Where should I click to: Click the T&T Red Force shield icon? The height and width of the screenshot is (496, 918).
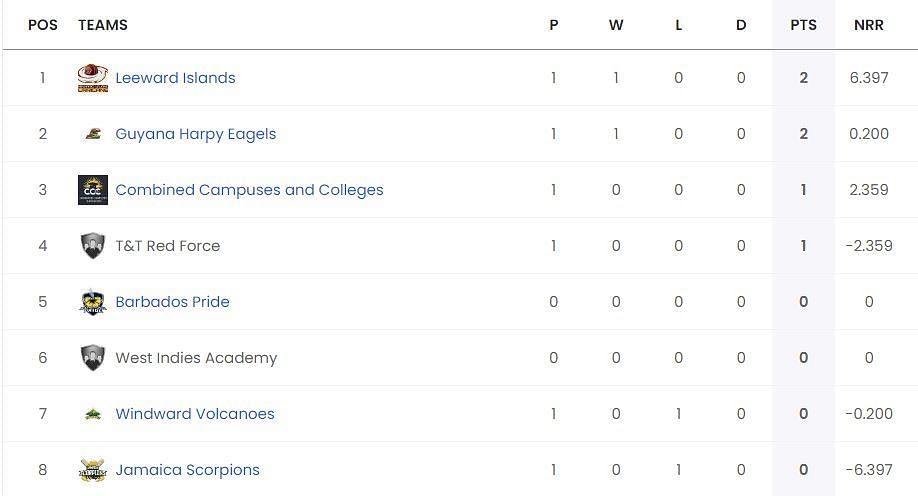click(93, 246)
